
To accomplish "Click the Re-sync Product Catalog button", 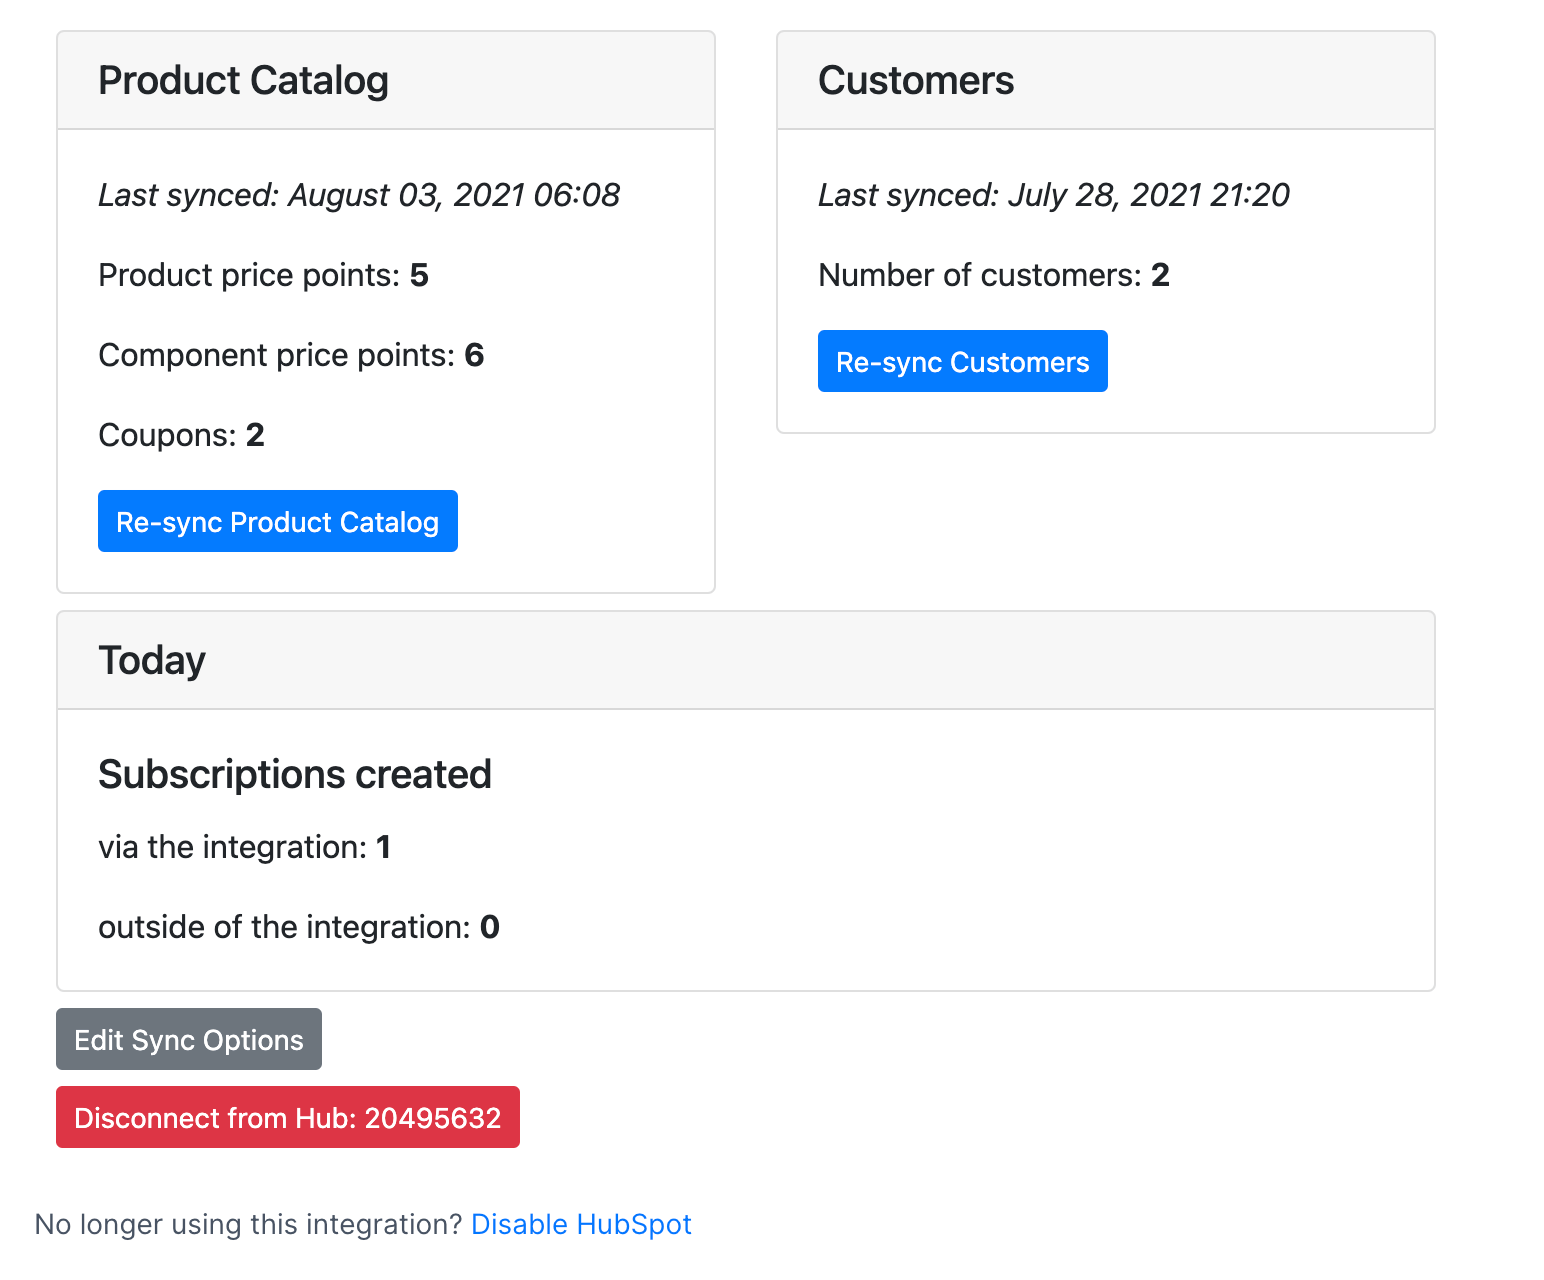I will (277, 521).
